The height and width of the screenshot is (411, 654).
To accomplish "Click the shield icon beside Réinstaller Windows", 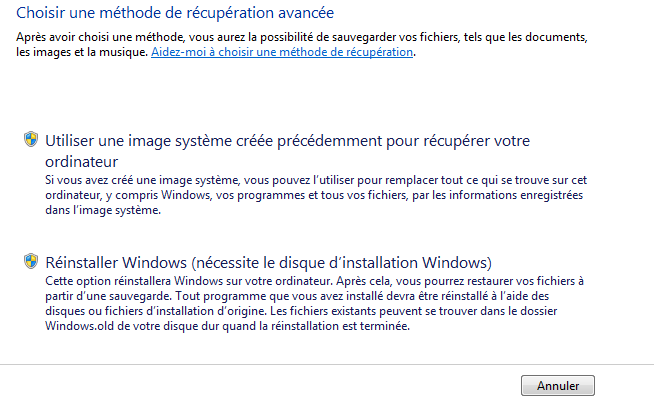I will coord(31,261).
